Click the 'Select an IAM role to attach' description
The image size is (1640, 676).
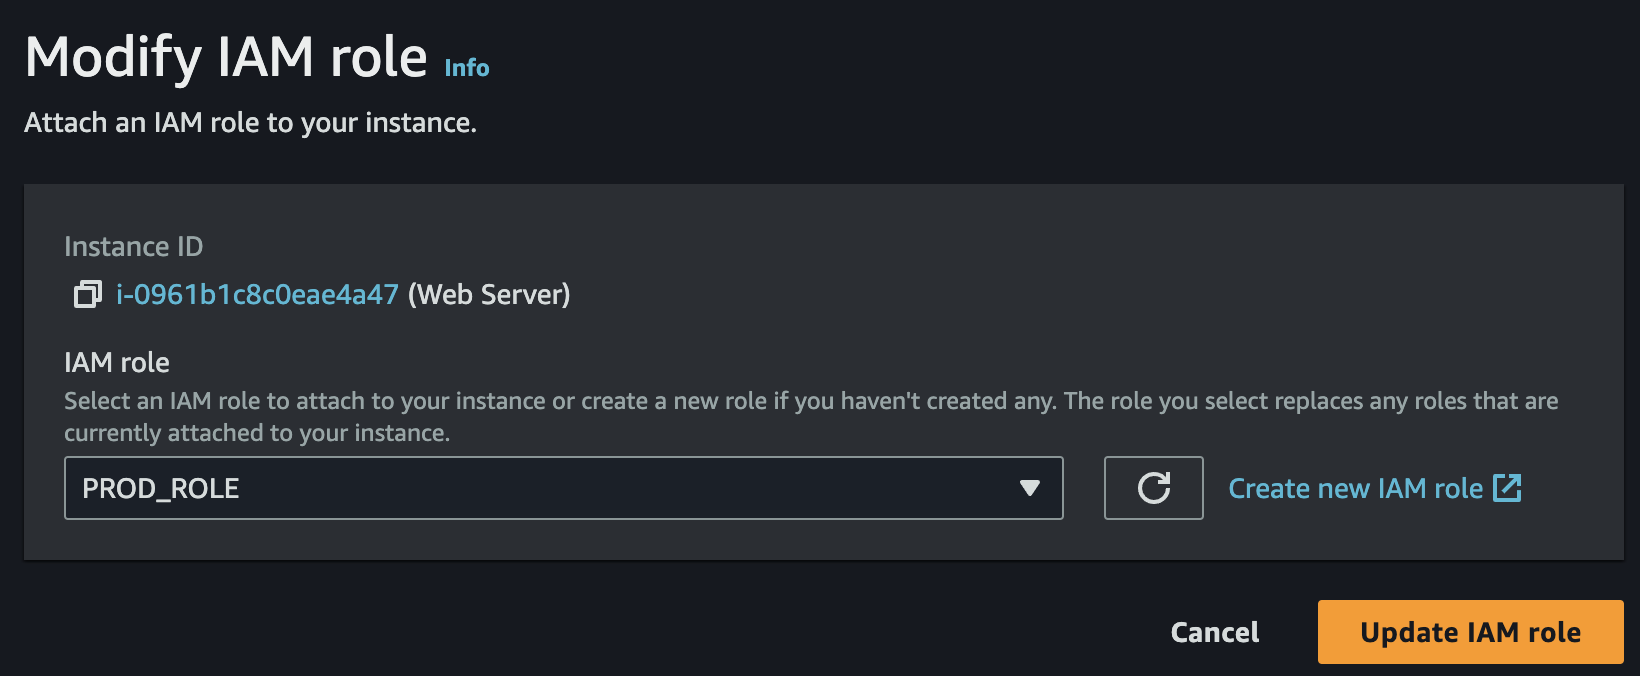coord(810,401)
